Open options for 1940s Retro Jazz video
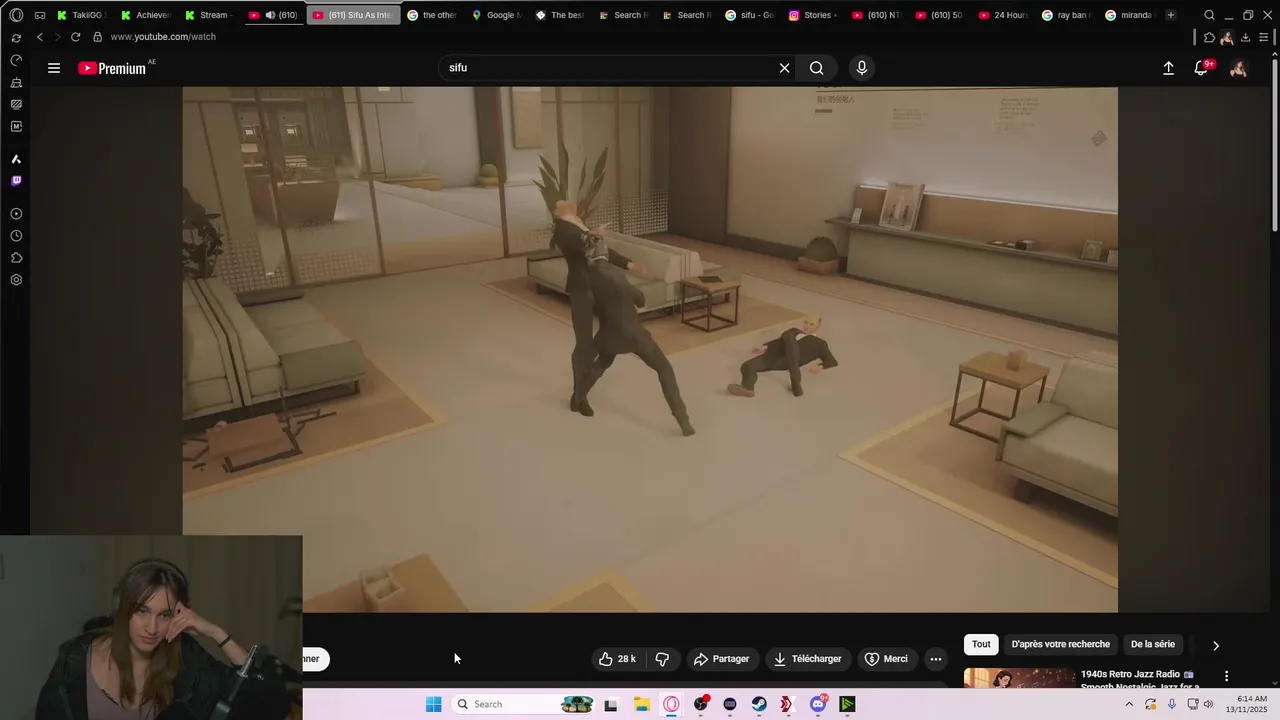 pyautogui.click(x=1226, y=676)
